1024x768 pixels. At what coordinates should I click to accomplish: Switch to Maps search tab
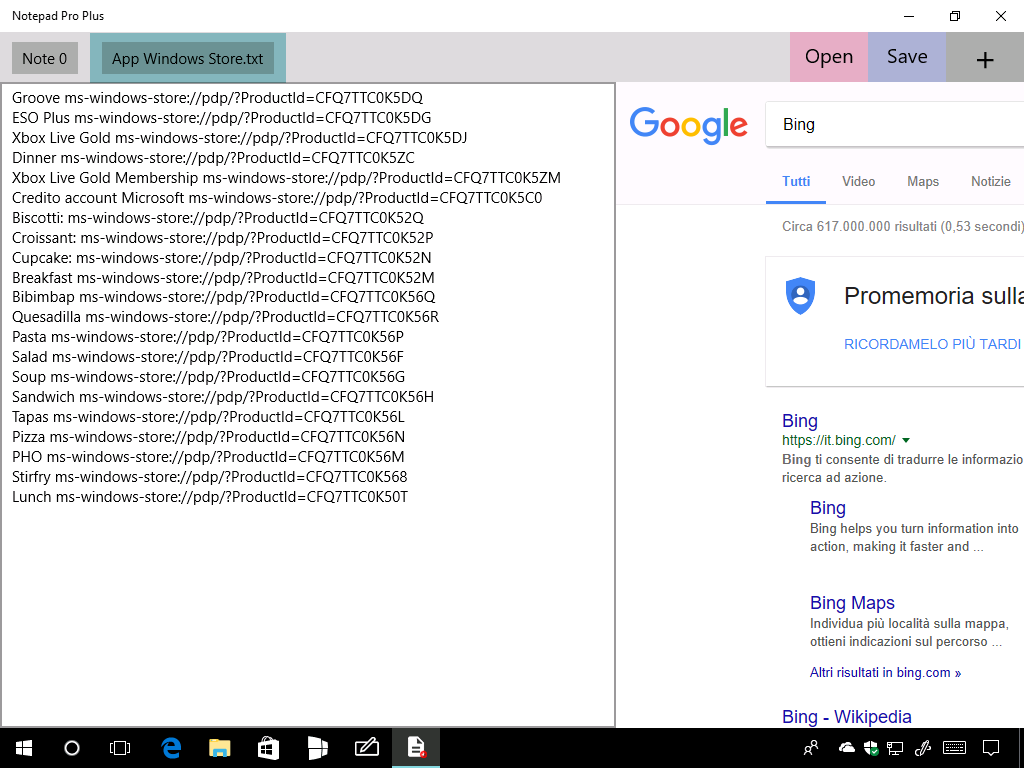tap(923, 182)
